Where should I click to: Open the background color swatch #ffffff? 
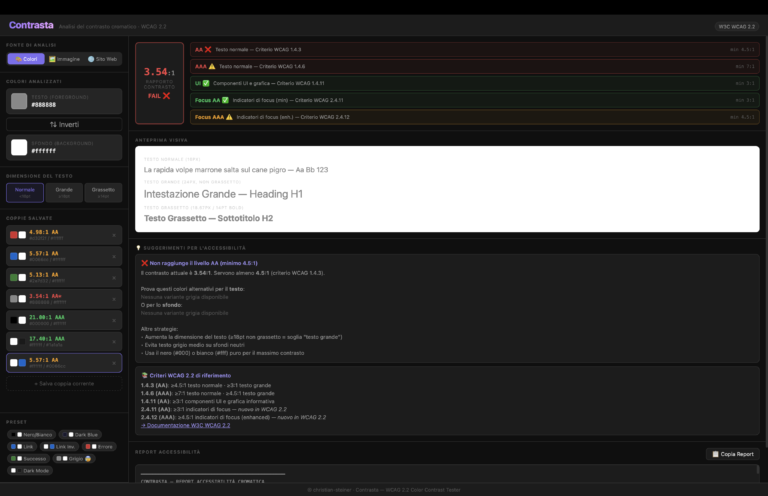19,147
